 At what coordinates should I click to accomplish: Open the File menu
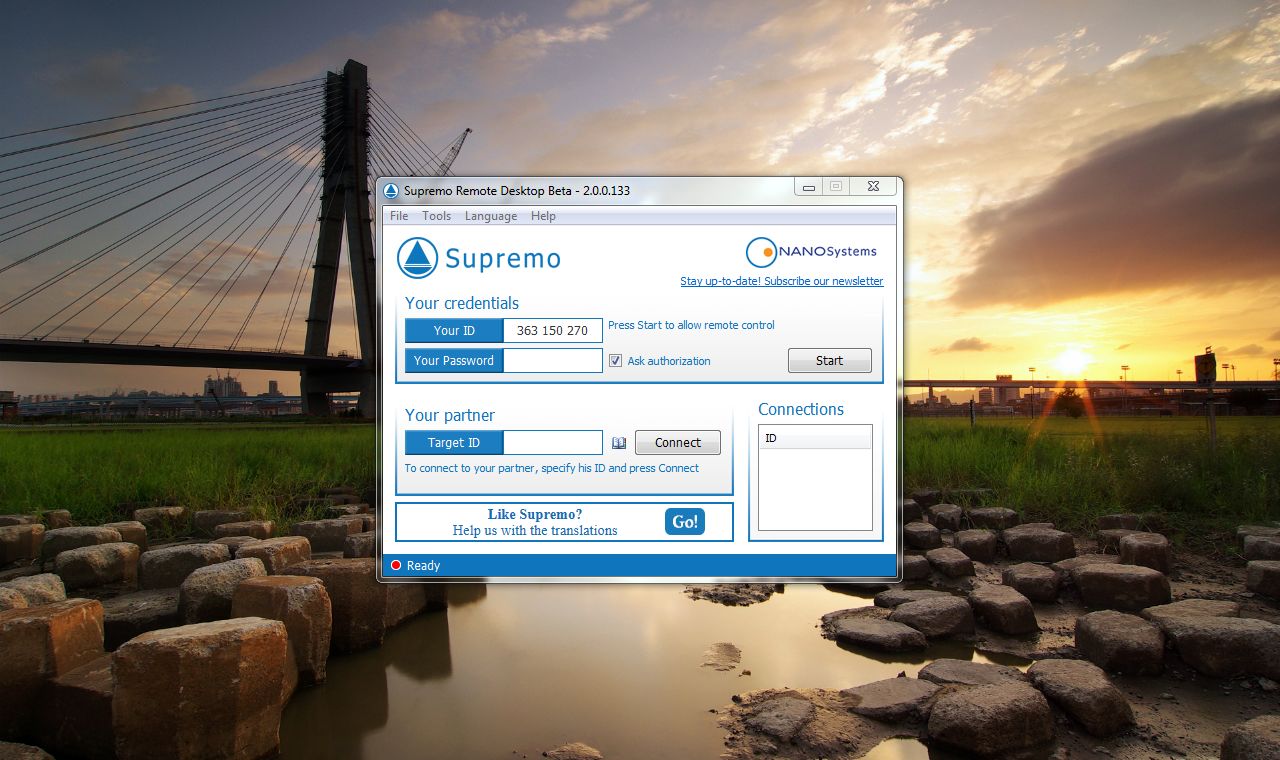399,216
